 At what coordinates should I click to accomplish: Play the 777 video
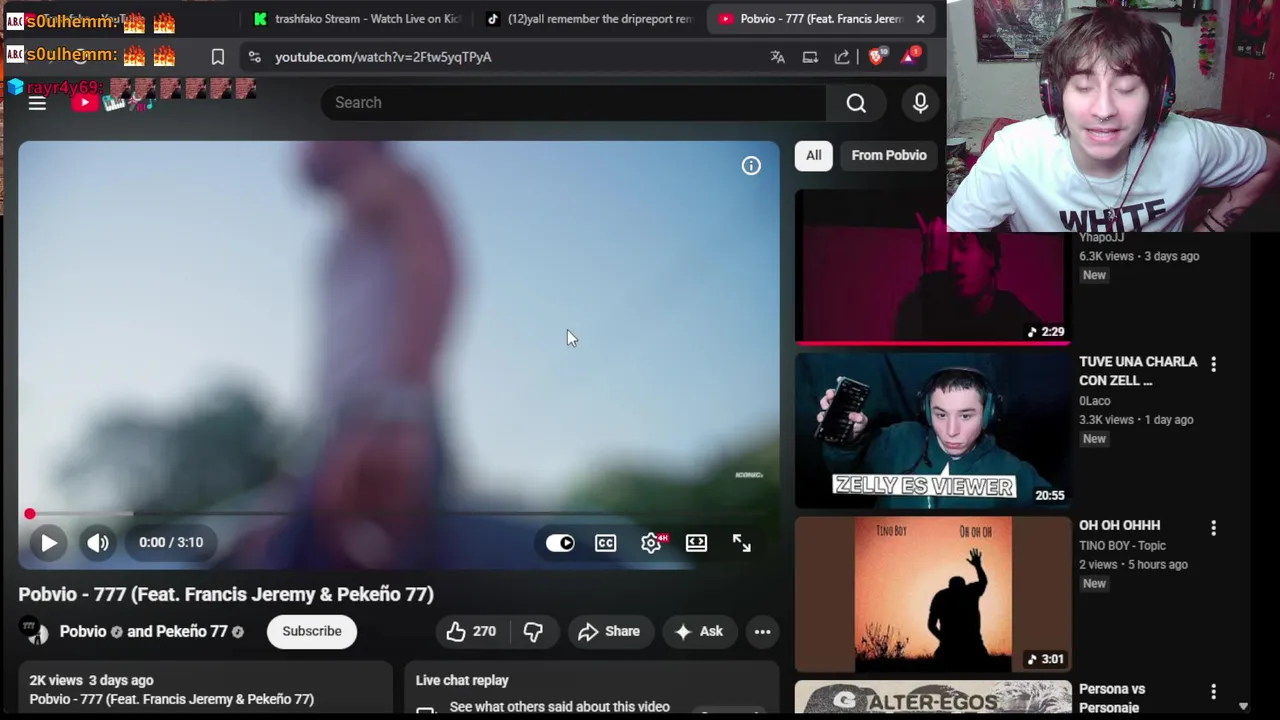coord(48,543)
